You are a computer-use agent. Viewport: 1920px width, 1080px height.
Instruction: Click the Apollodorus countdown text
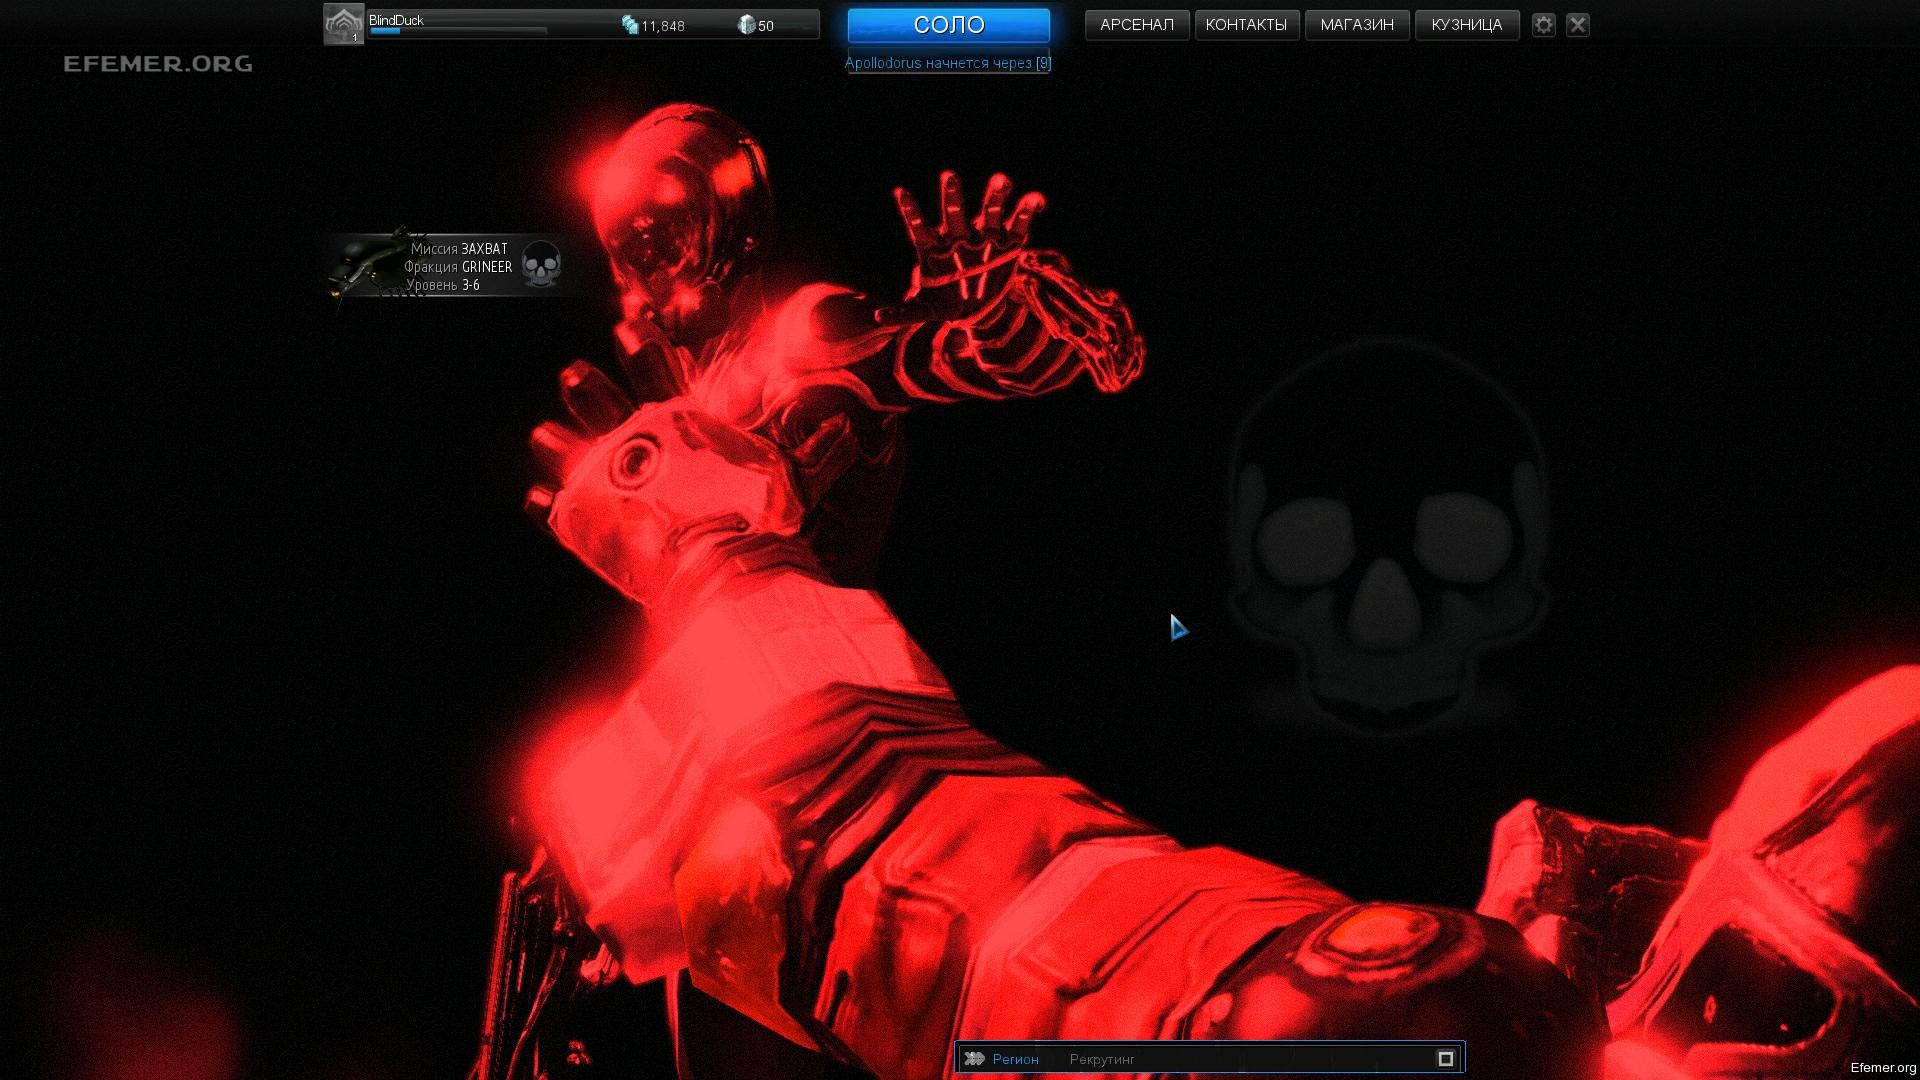(x=948, y=63)
